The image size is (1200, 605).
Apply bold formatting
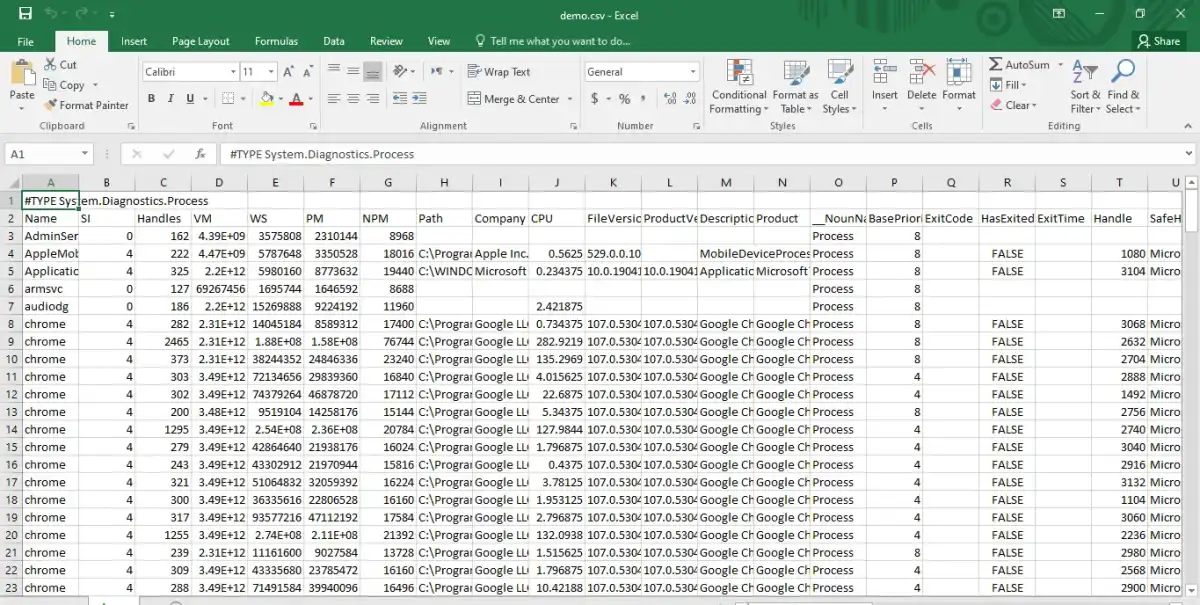[151, 98]
